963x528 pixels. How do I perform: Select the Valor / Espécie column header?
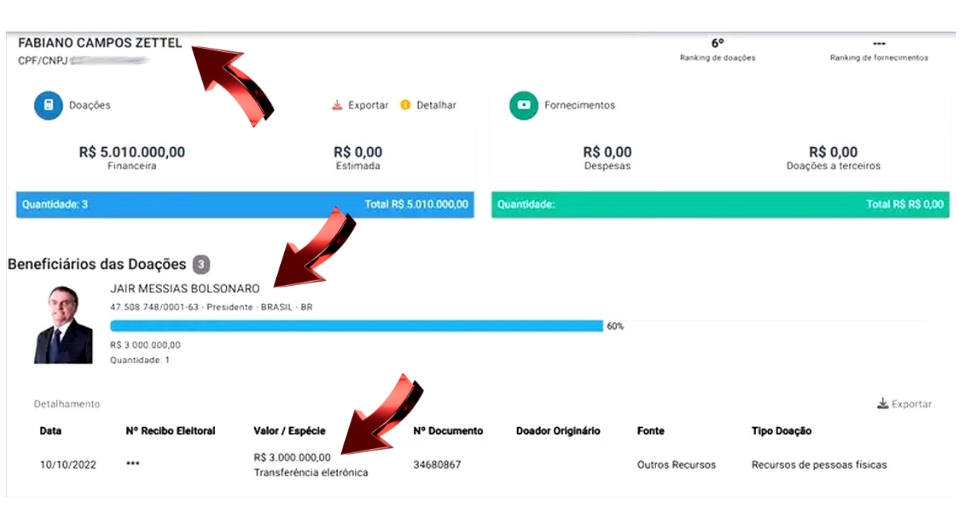(x=289, y=431)
